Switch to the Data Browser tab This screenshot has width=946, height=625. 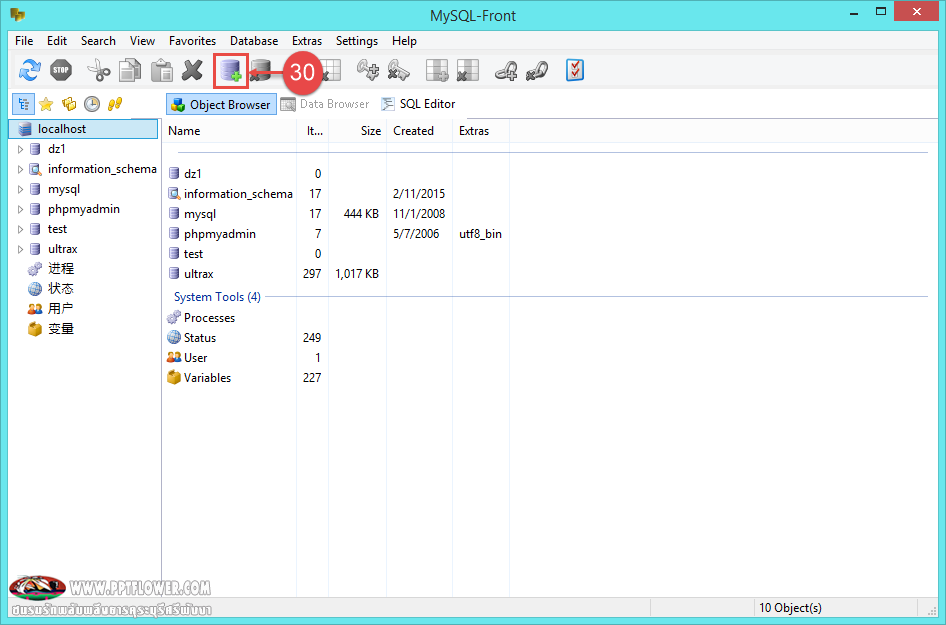click(x=325, y=104)
